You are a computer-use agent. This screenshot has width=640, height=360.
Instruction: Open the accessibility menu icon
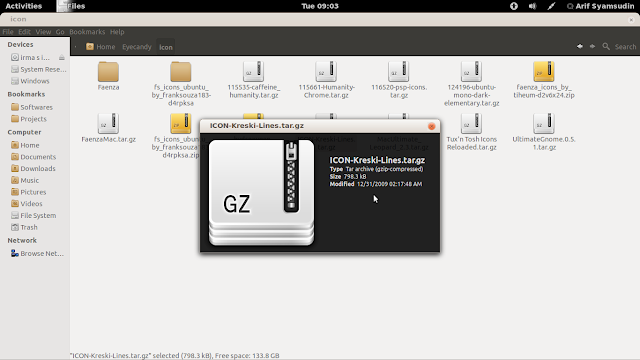(514, 6)
